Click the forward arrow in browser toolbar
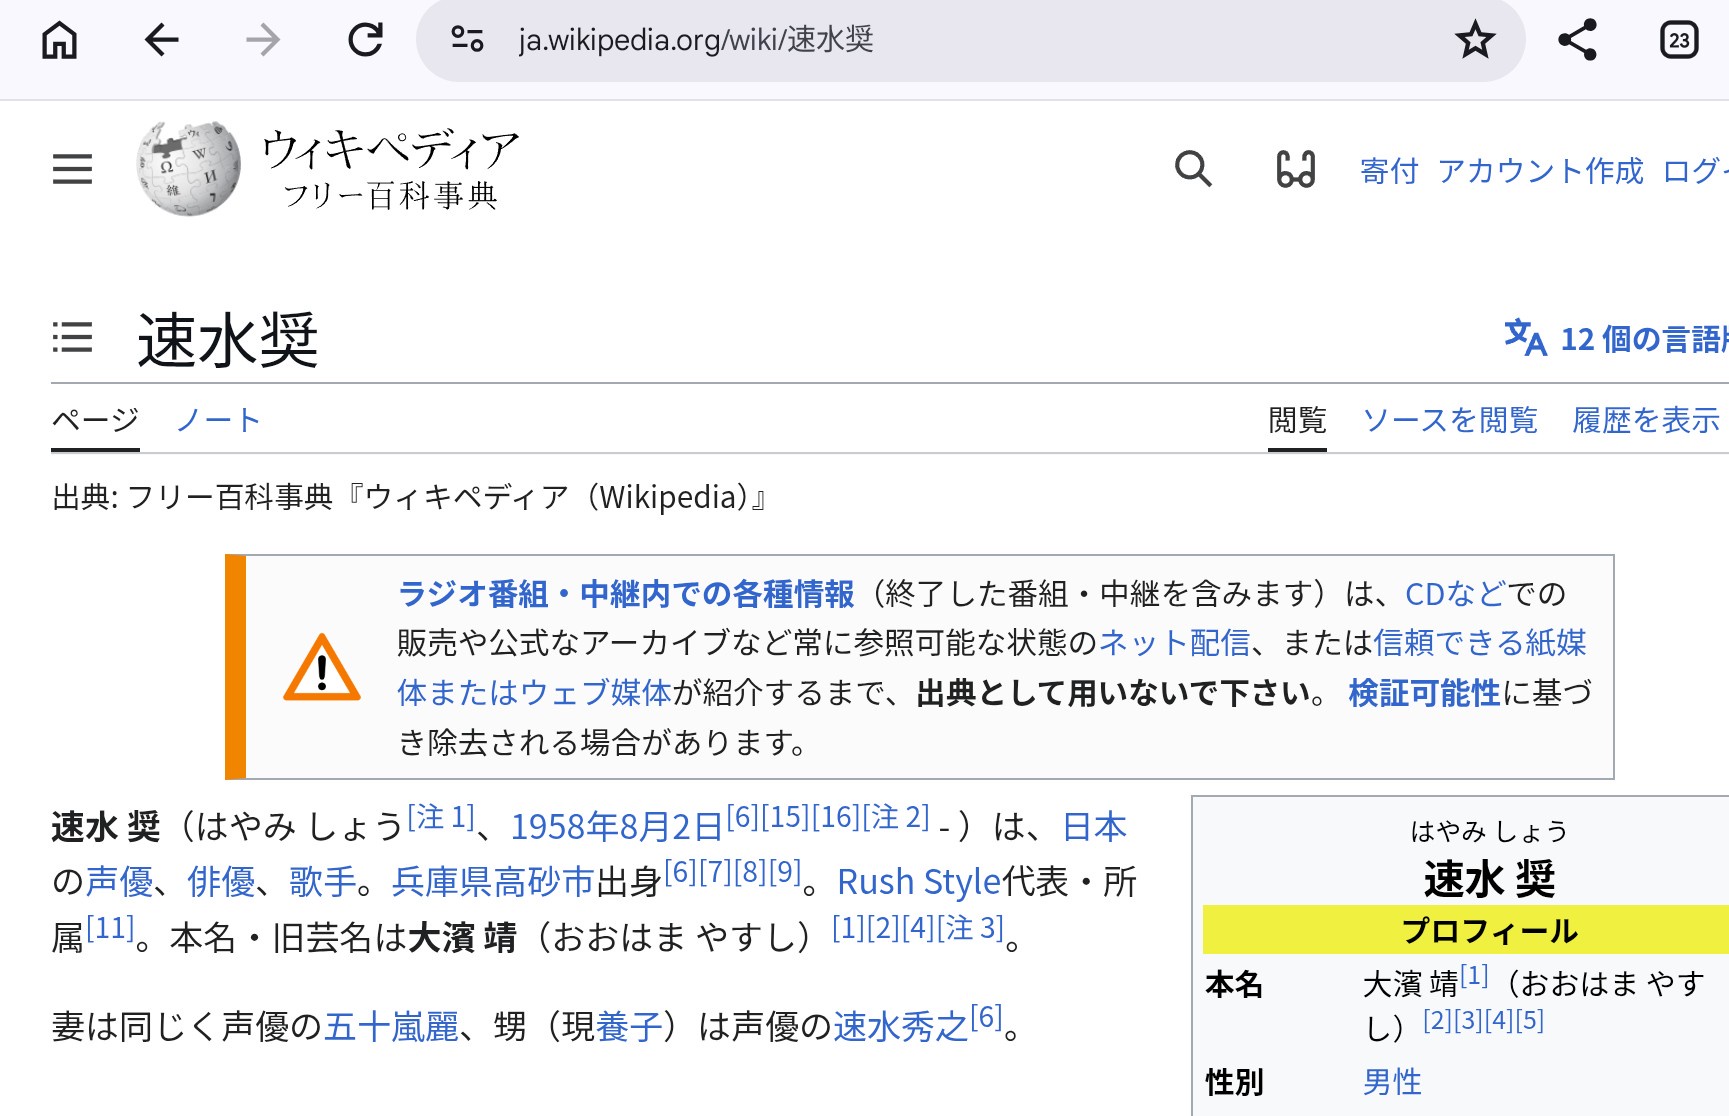Image resolution: width=1729 pixels, height=1116 pixels. point(263,40)
